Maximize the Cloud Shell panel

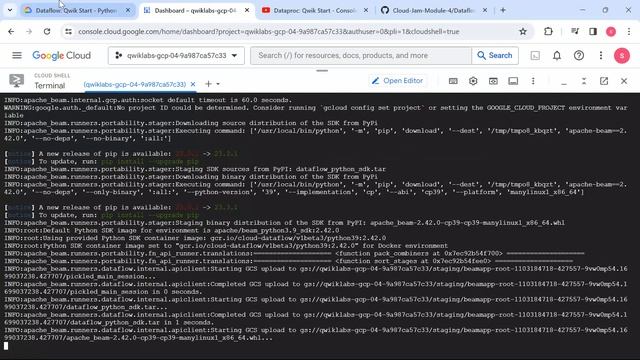point(584,81)
